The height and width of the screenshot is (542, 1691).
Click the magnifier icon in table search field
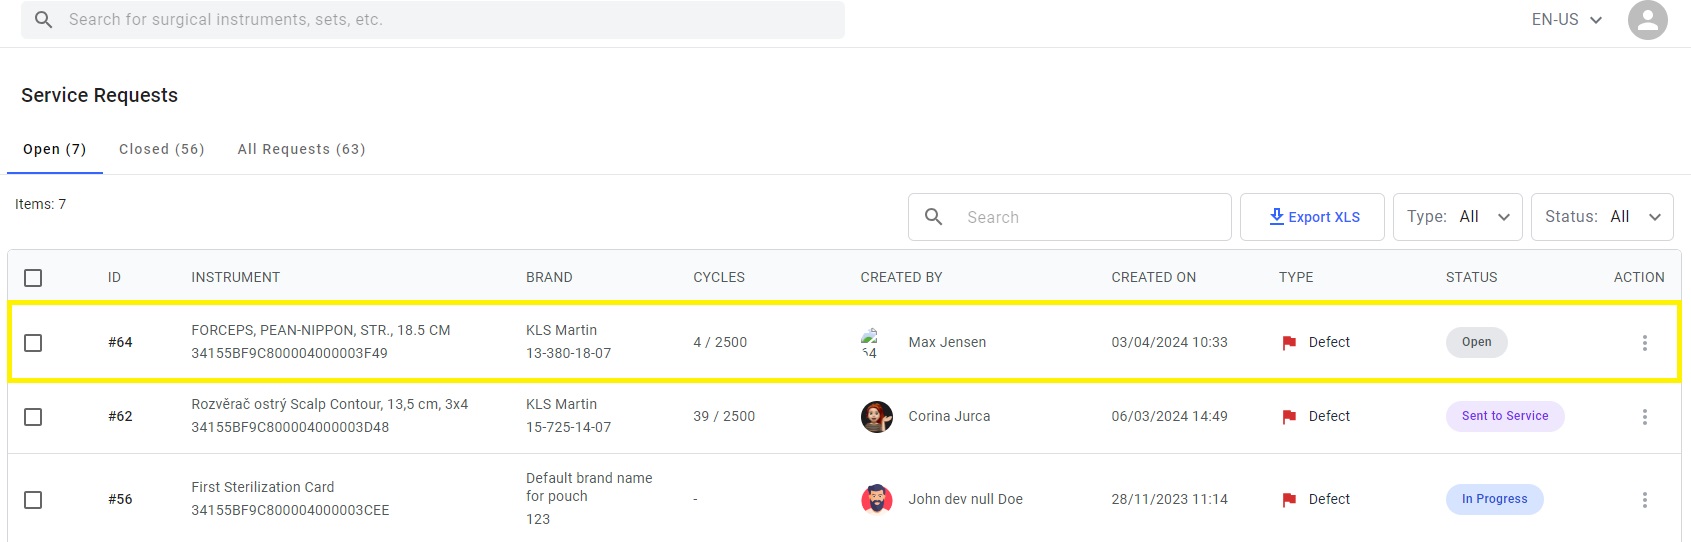(933, 217)
